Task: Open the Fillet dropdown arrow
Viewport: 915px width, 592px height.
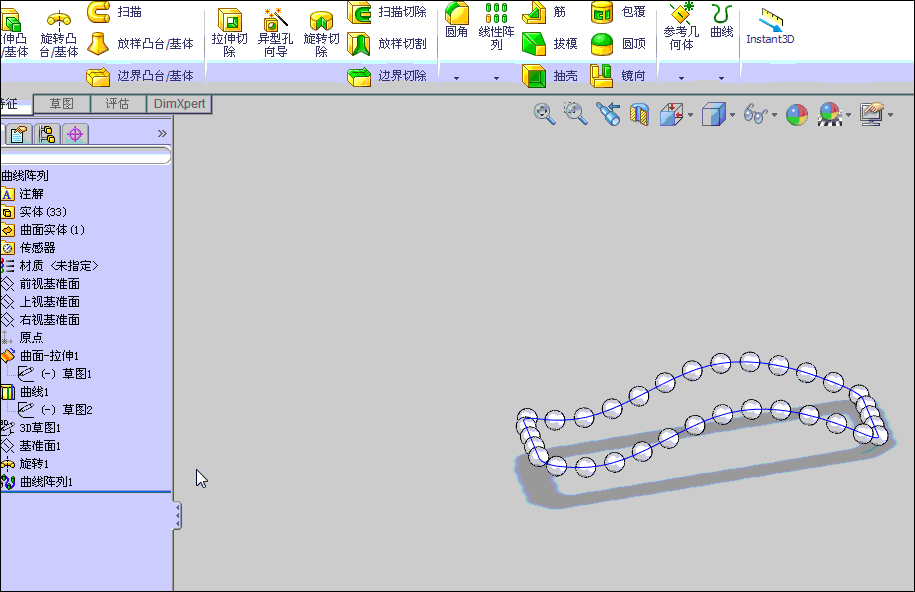Action: [x=456, y=78]
